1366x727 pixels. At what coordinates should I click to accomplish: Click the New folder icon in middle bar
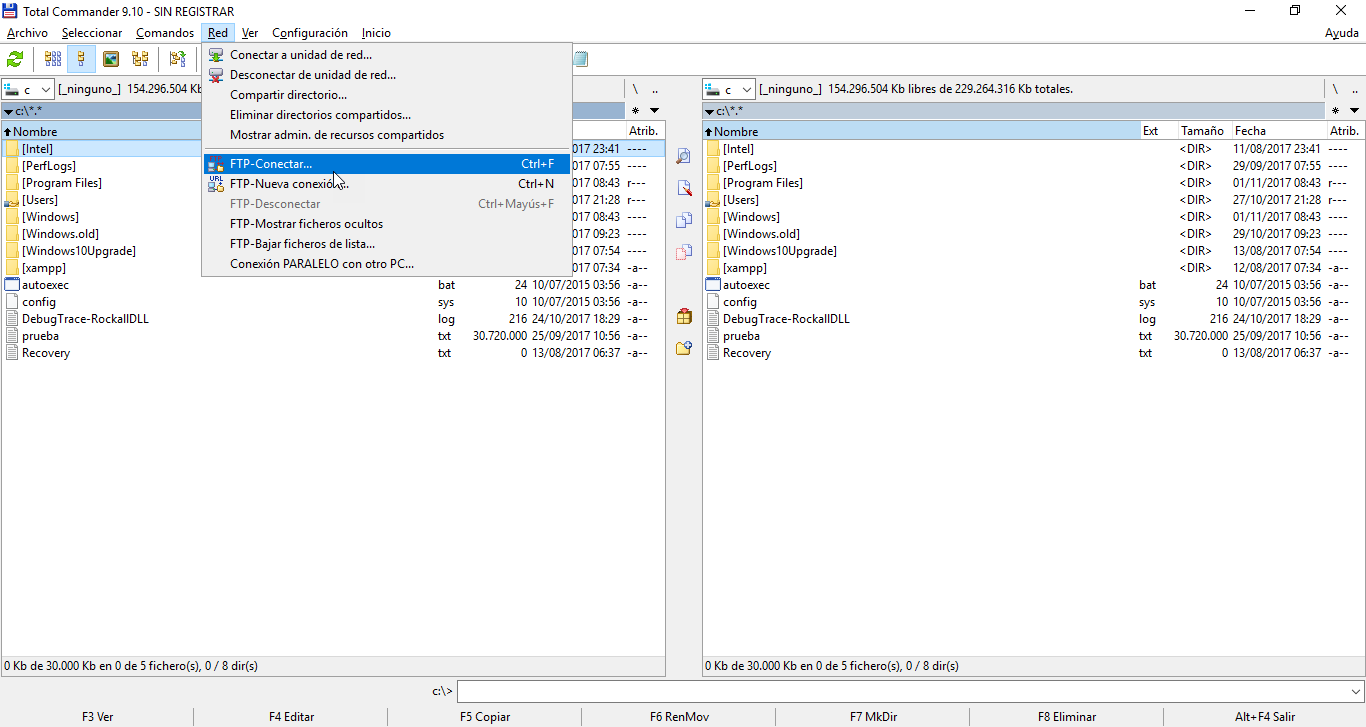(684, 348)
